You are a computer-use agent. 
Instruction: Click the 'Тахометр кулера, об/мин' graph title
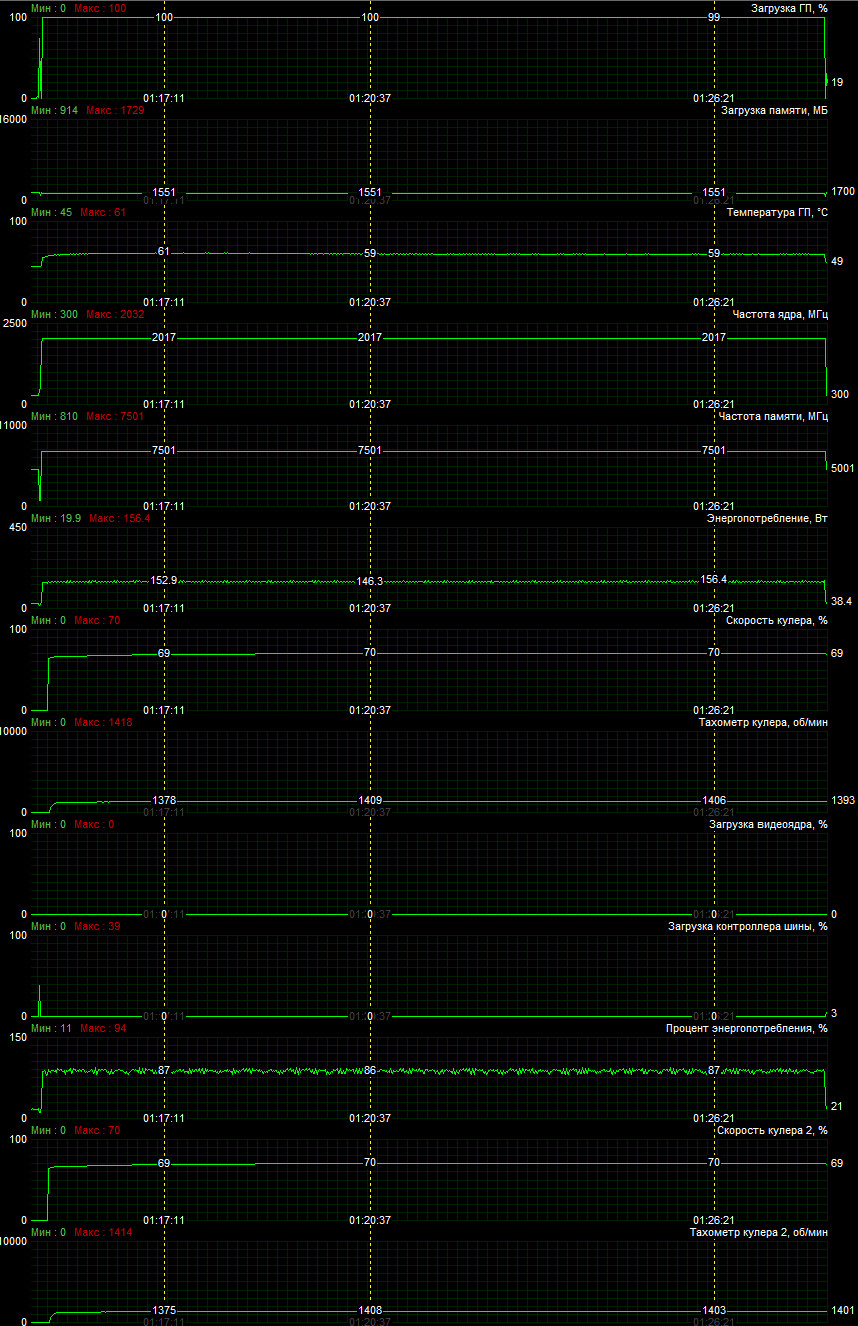pyautogui.click(x=764, y=722)
